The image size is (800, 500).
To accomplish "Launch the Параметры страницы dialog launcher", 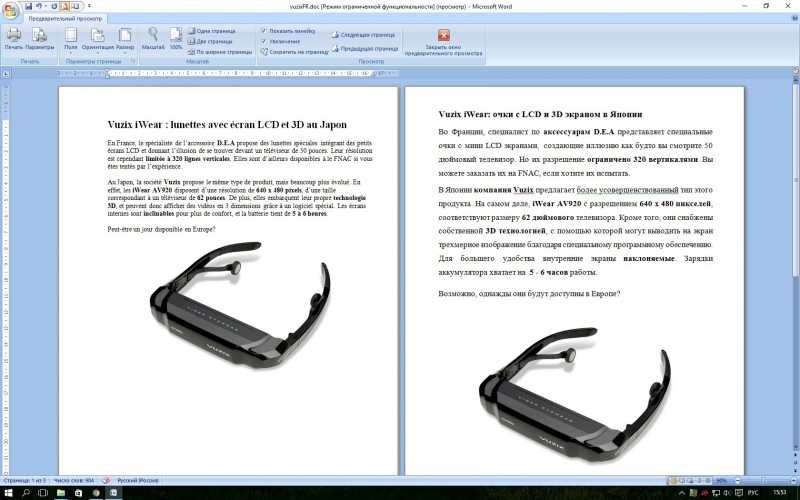I will (x=133, y=61).
